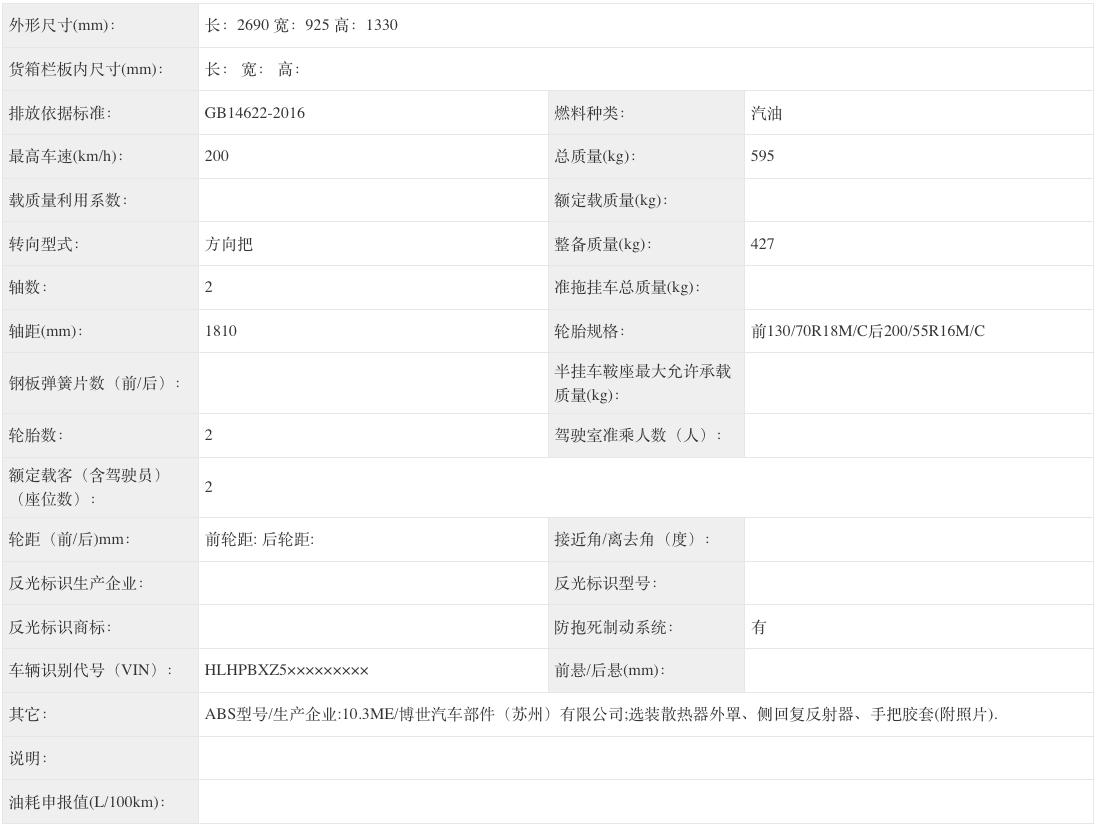Viewport: 1100px width, 833px height.
Task: Click the 反光标识商标 label
Action: 60,627
